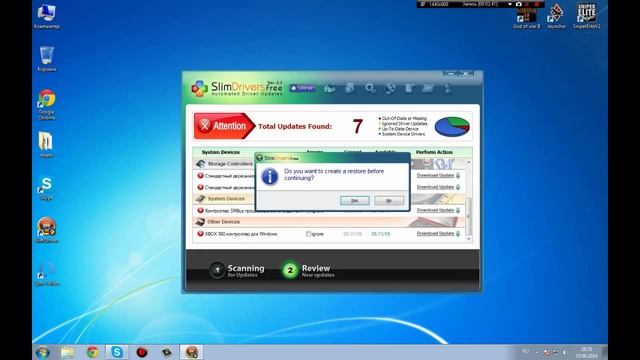Click the volume icon in system tray
The image size is (640, 360).
point(564,352)
